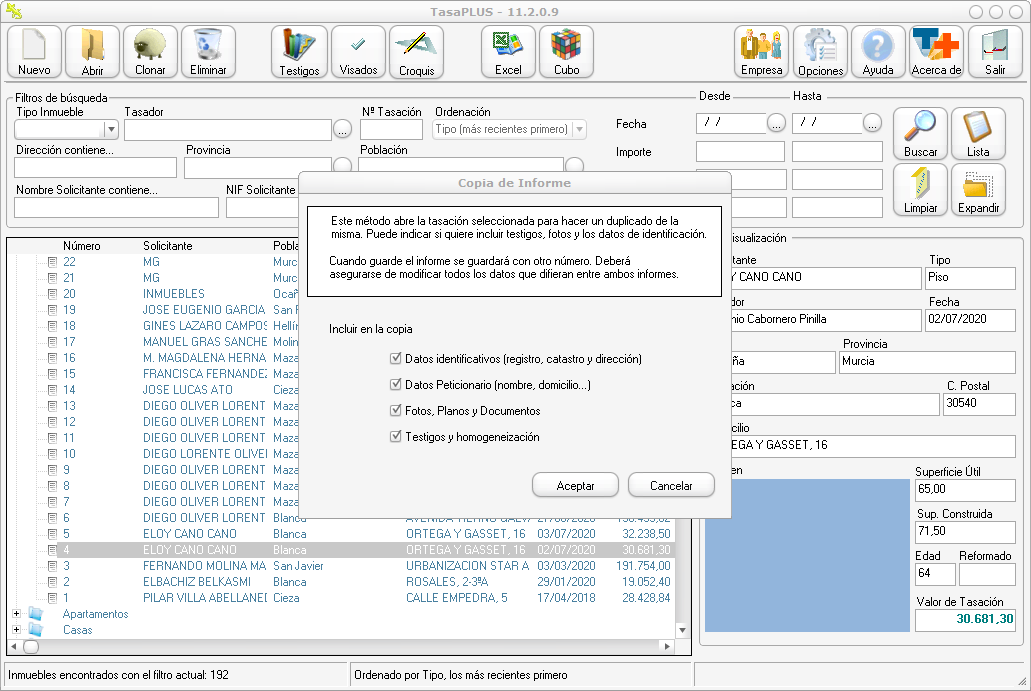
Task: Uncheck Datos identificativos checkbox
Action: [396, 358]
